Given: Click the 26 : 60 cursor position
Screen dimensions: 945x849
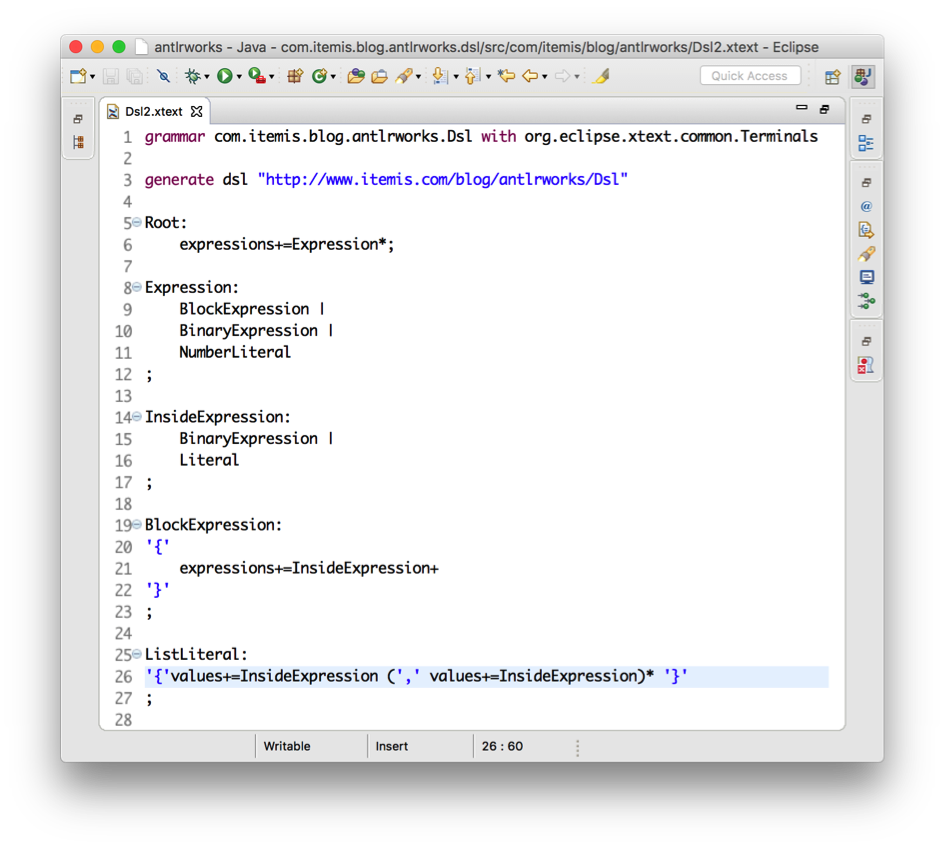Looking at the screenshot, I should pos(502,746).
